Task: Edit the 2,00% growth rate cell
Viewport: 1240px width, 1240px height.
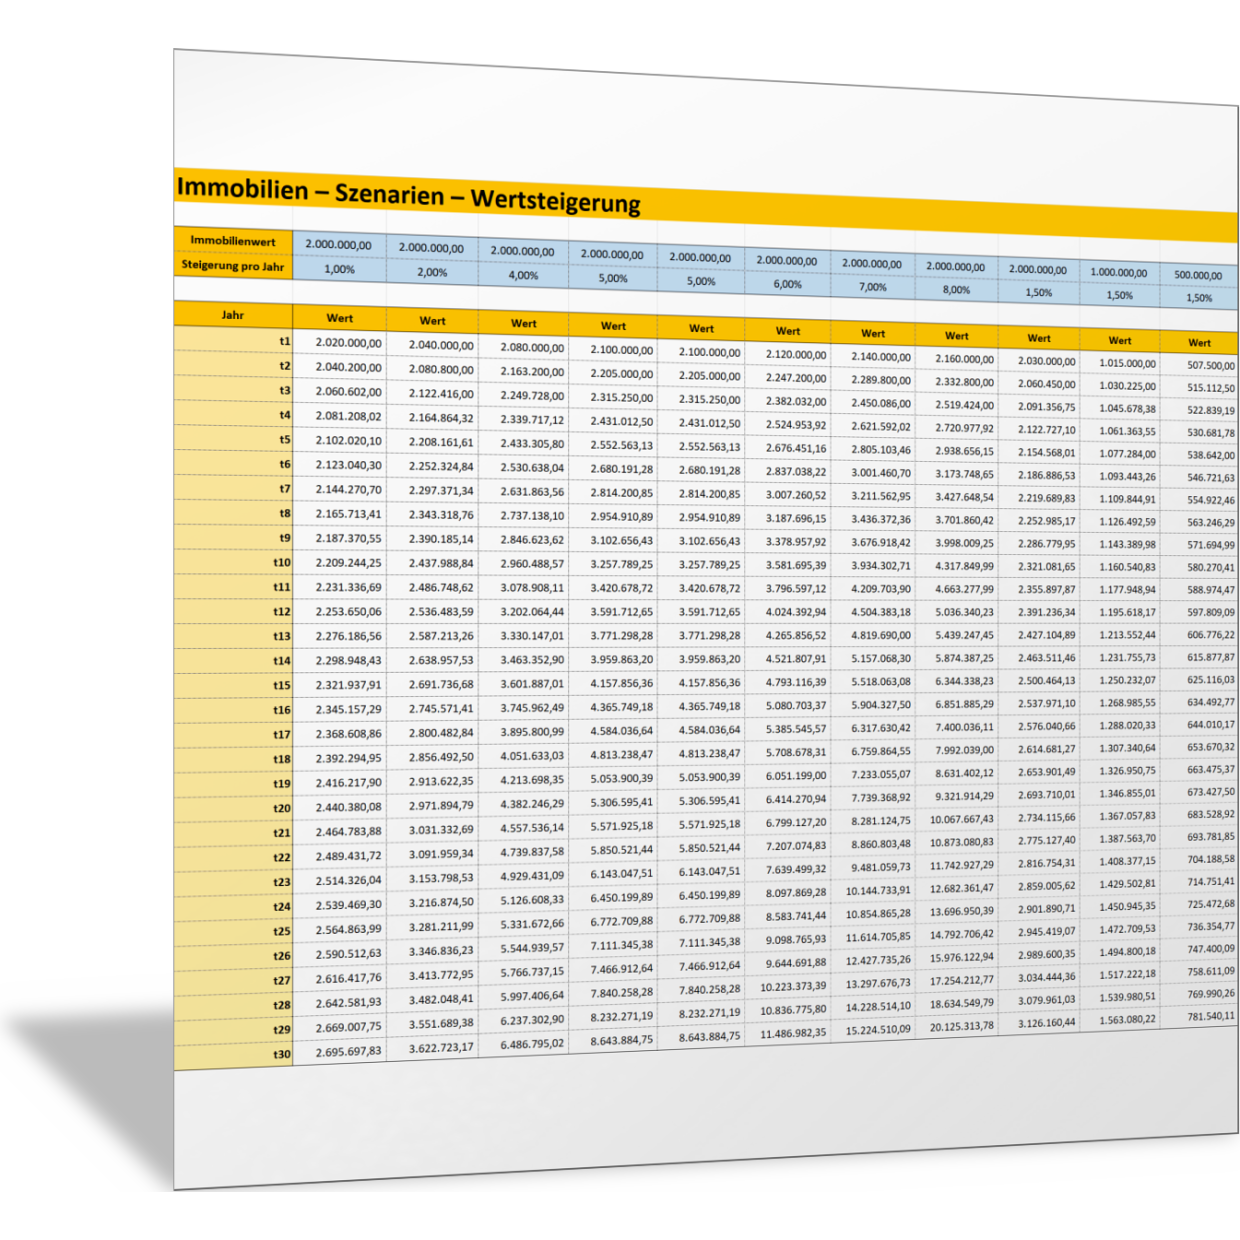Action: coord(432,272)
